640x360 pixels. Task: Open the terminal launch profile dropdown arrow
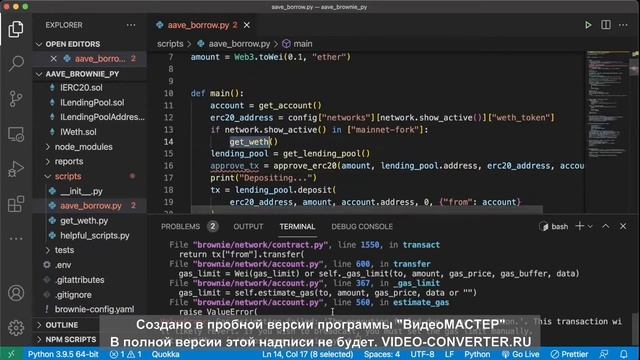tap(590, 227)
